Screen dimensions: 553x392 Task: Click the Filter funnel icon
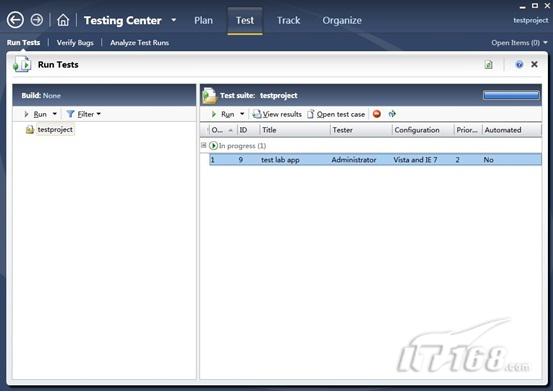coord(70,114)
